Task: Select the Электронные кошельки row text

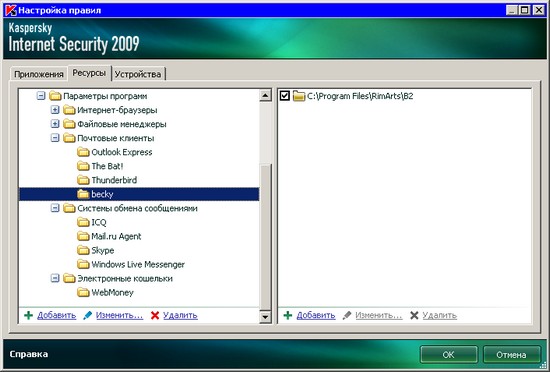Action: point(125,278)
